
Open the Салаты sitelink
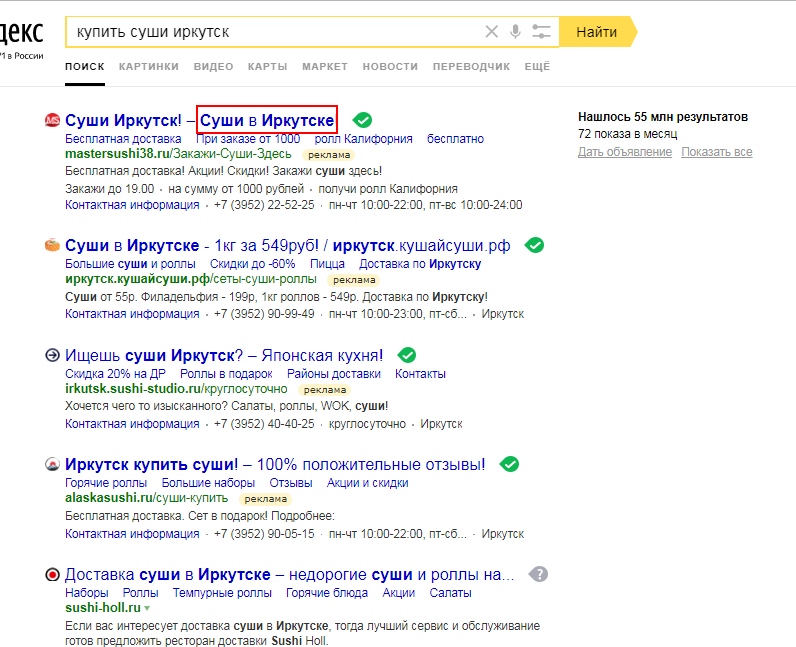450,593
